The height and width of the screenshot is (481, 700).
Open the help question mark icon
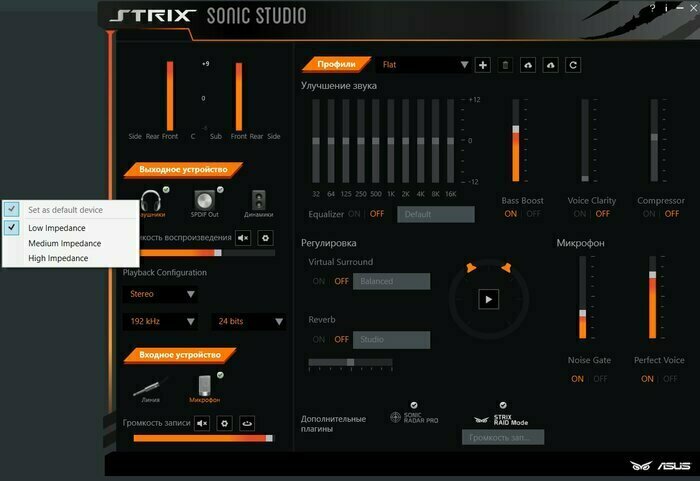pos(653,8)
